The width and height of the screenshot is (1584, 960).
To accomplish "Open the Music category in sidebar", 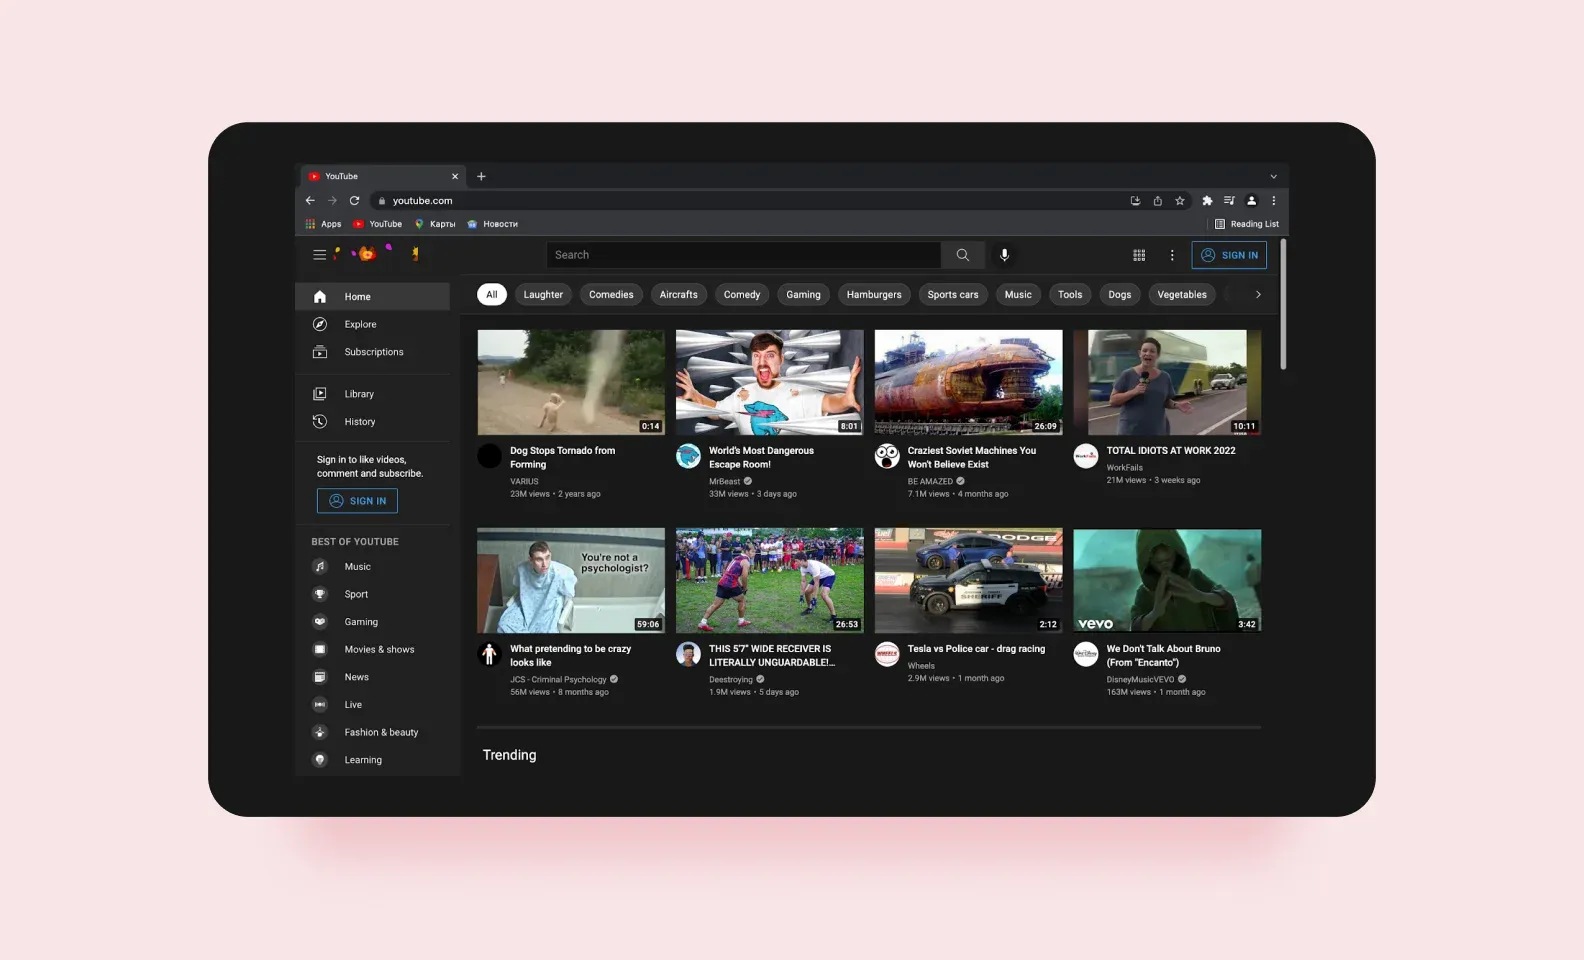I will click(372, 567).
